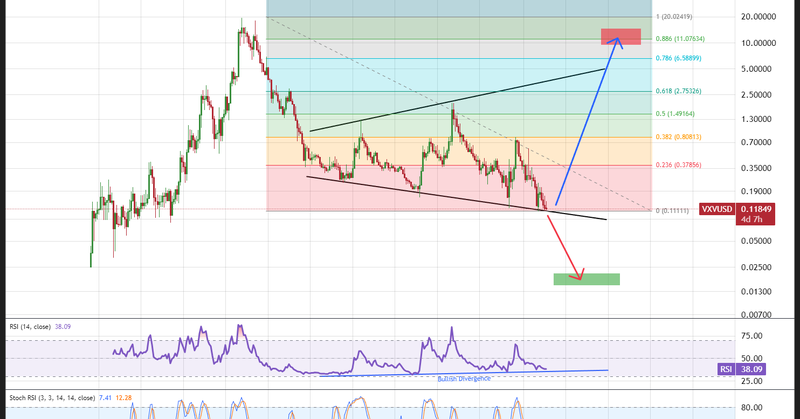Click the 25.00 RSI axis label

point(753,381)
